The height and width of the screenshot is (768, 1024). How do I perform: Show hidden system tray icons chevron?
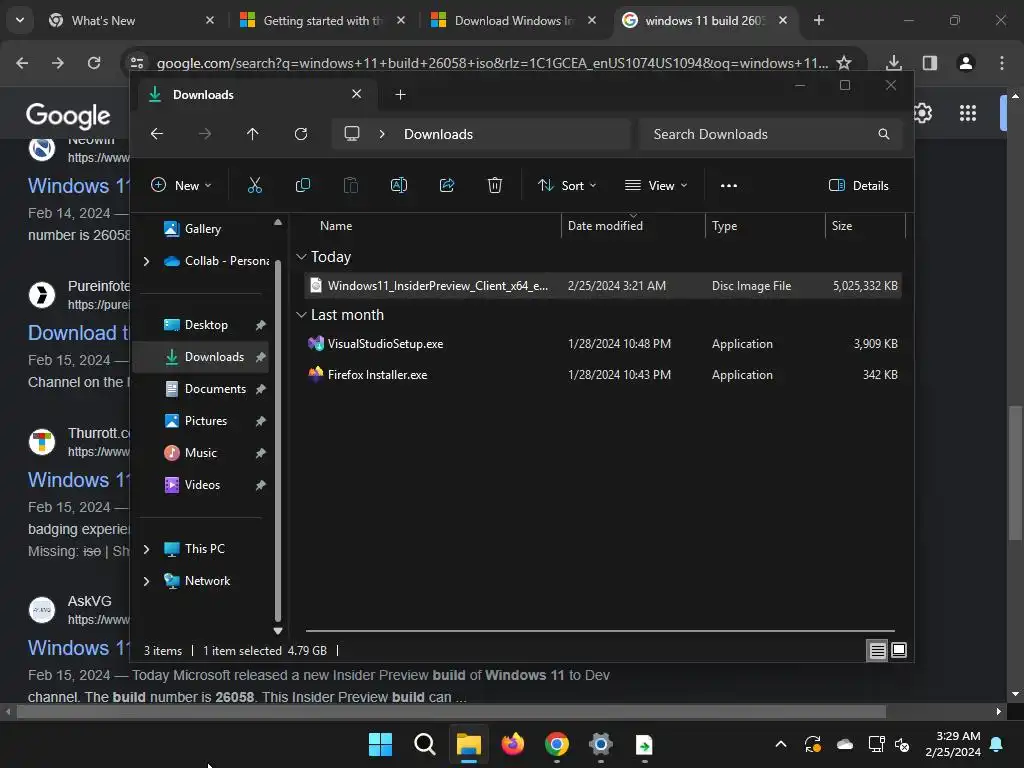(x=781, y=744)
